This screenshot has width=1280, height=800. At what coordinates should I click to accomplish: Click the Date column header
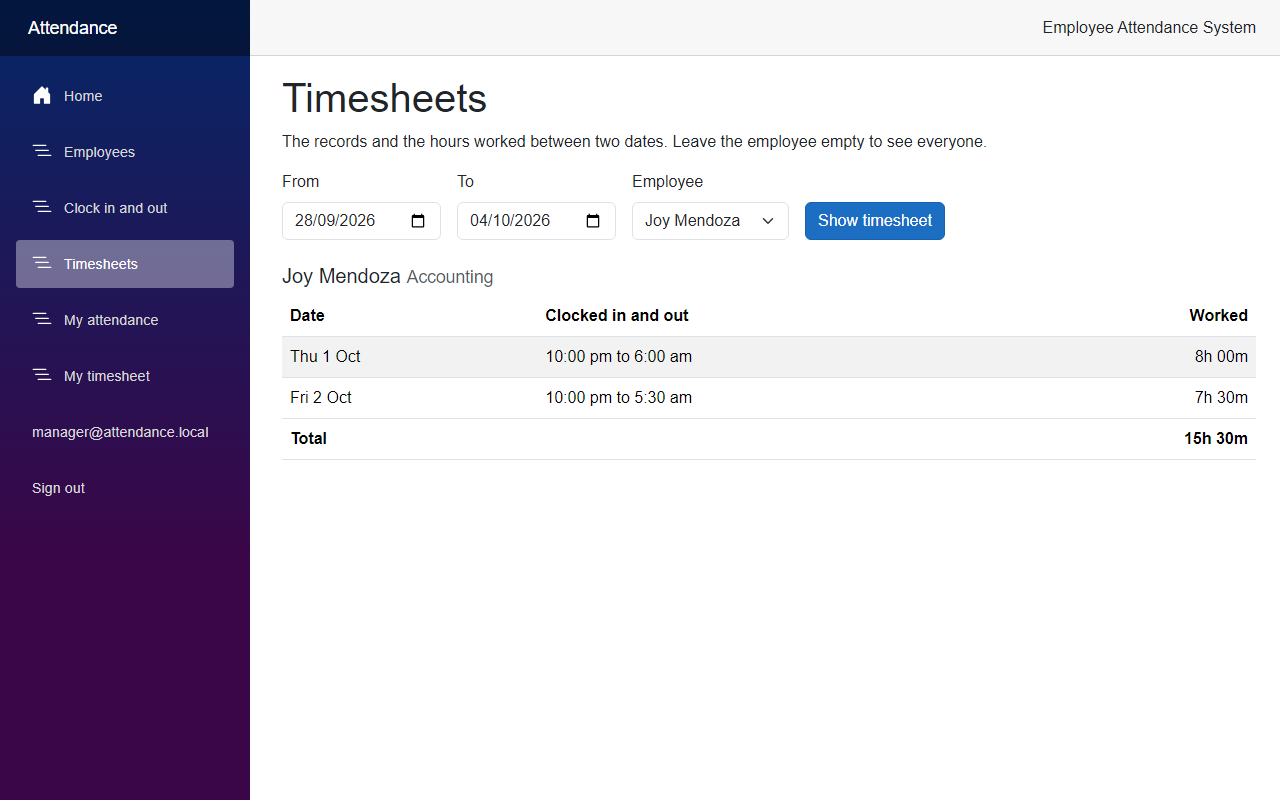307,316
